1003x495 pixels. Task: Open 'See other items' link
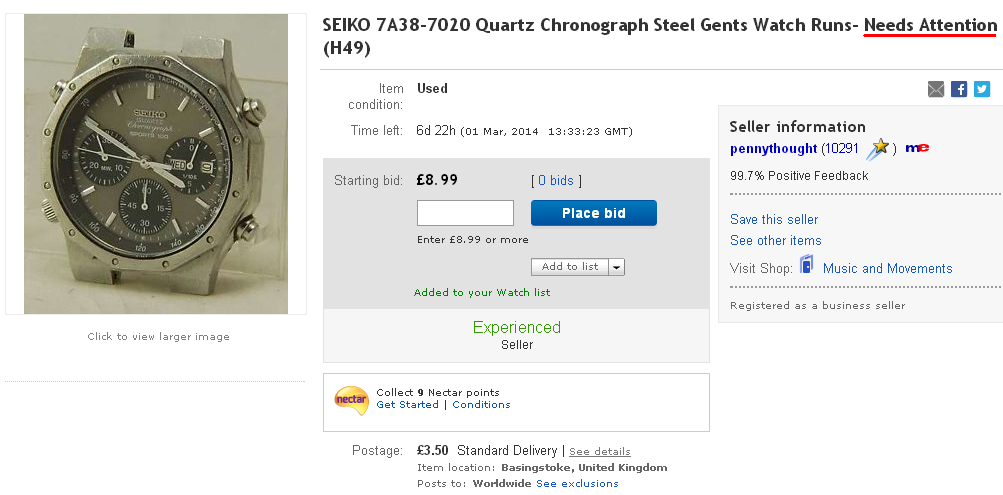[x=776, y=240]
